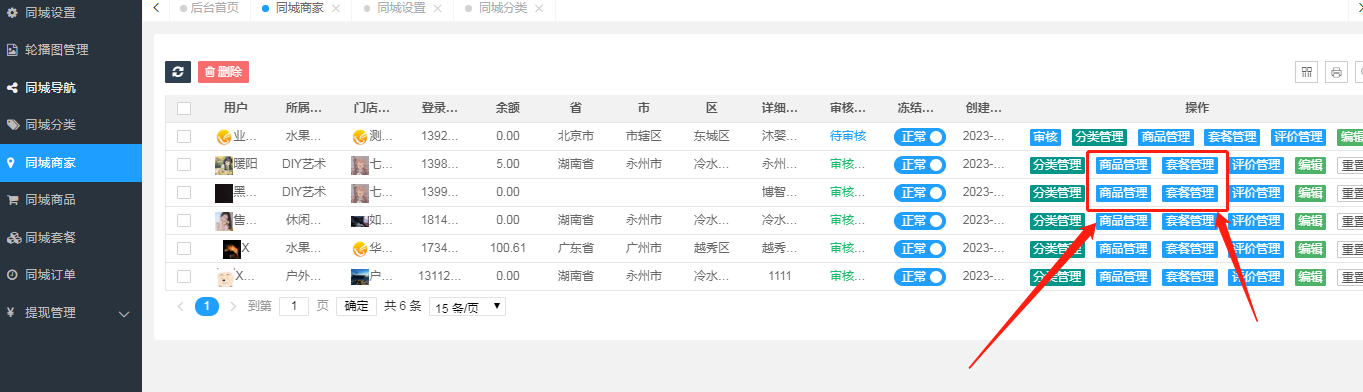Image resolution: width=1363 pixels, height=392 pixels.
Task: Go to next page with right arrow
Action: (233, 307)
